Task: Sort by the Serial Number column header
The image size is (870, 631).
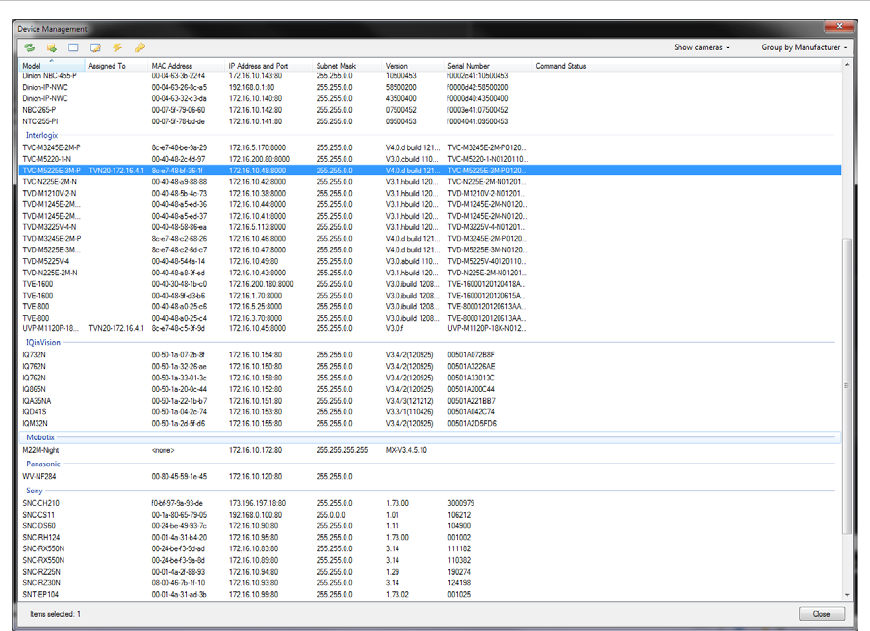Action: click(x=488, y=65)
